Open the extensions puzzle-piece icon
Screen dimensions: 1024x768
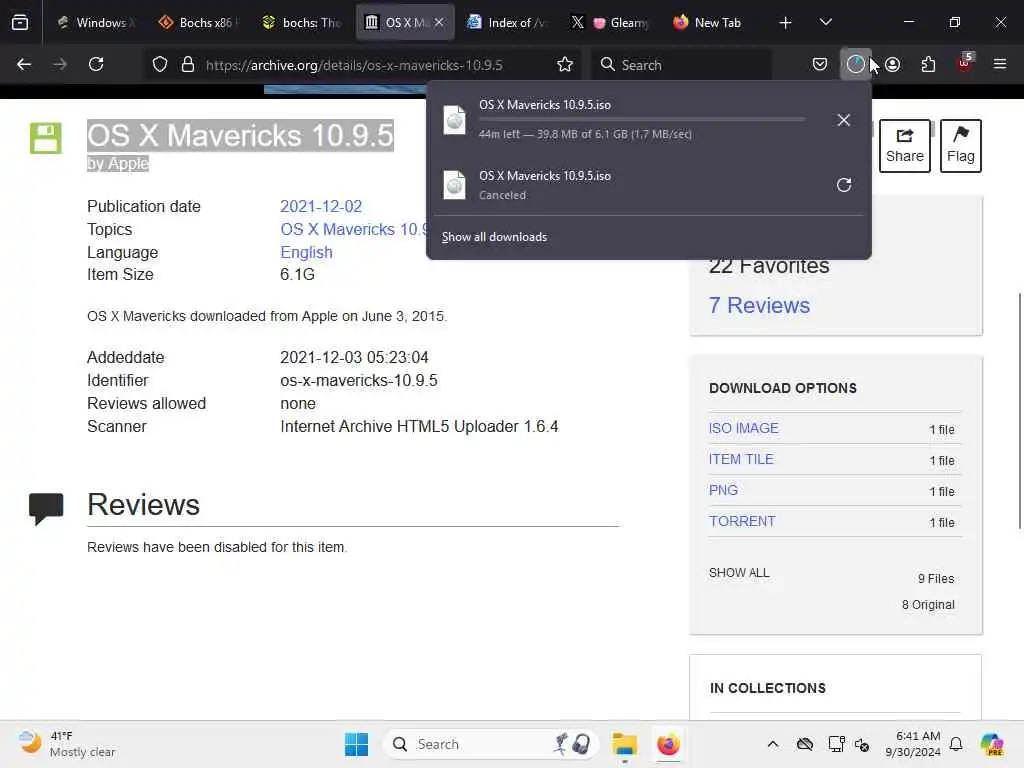click(x=928, y=64)
